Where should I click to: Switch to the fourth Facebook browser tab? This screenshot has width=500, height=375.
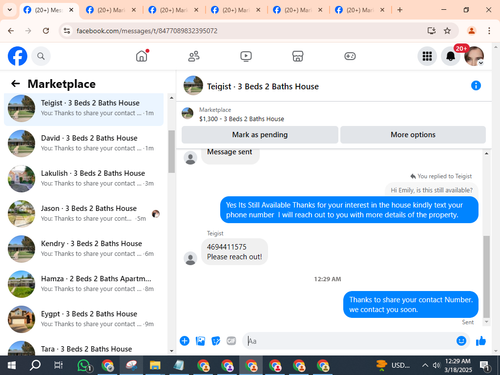236,10
